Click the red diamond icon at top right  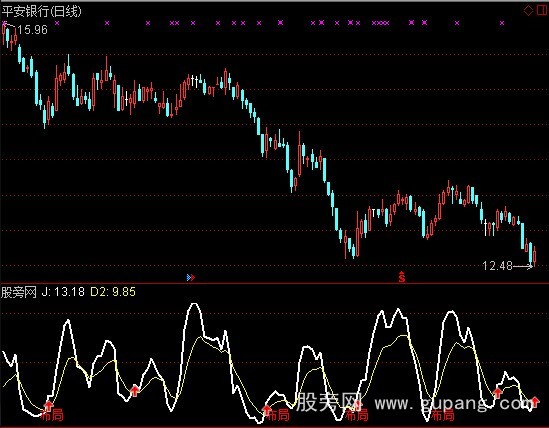click(528, 10)
